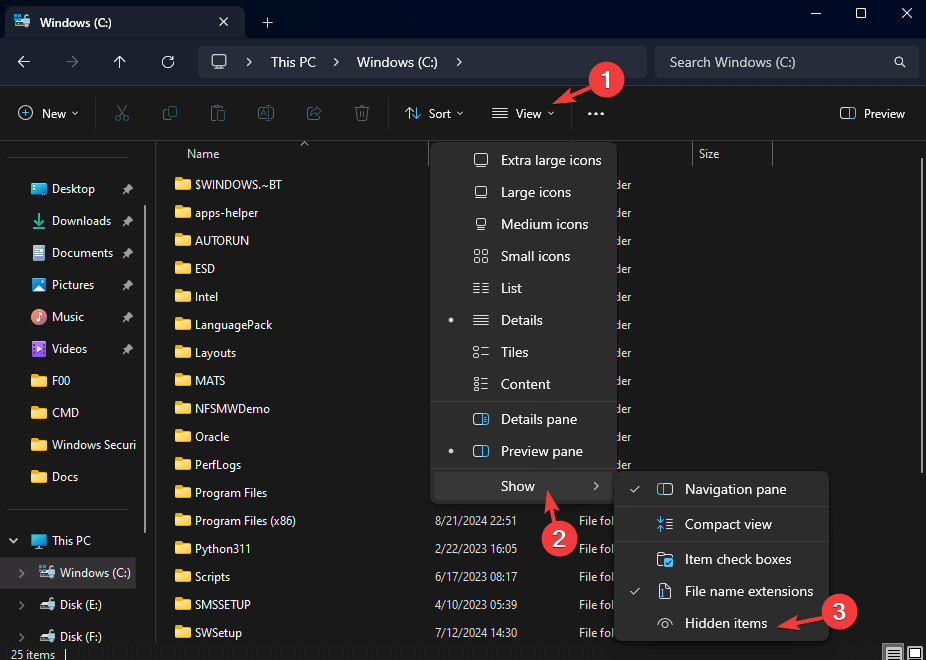Click the Search Windows (C:) field
Image resolution: width=926 pixels, height=660 pixels.
pyautogui.click(x=785, y=62)
